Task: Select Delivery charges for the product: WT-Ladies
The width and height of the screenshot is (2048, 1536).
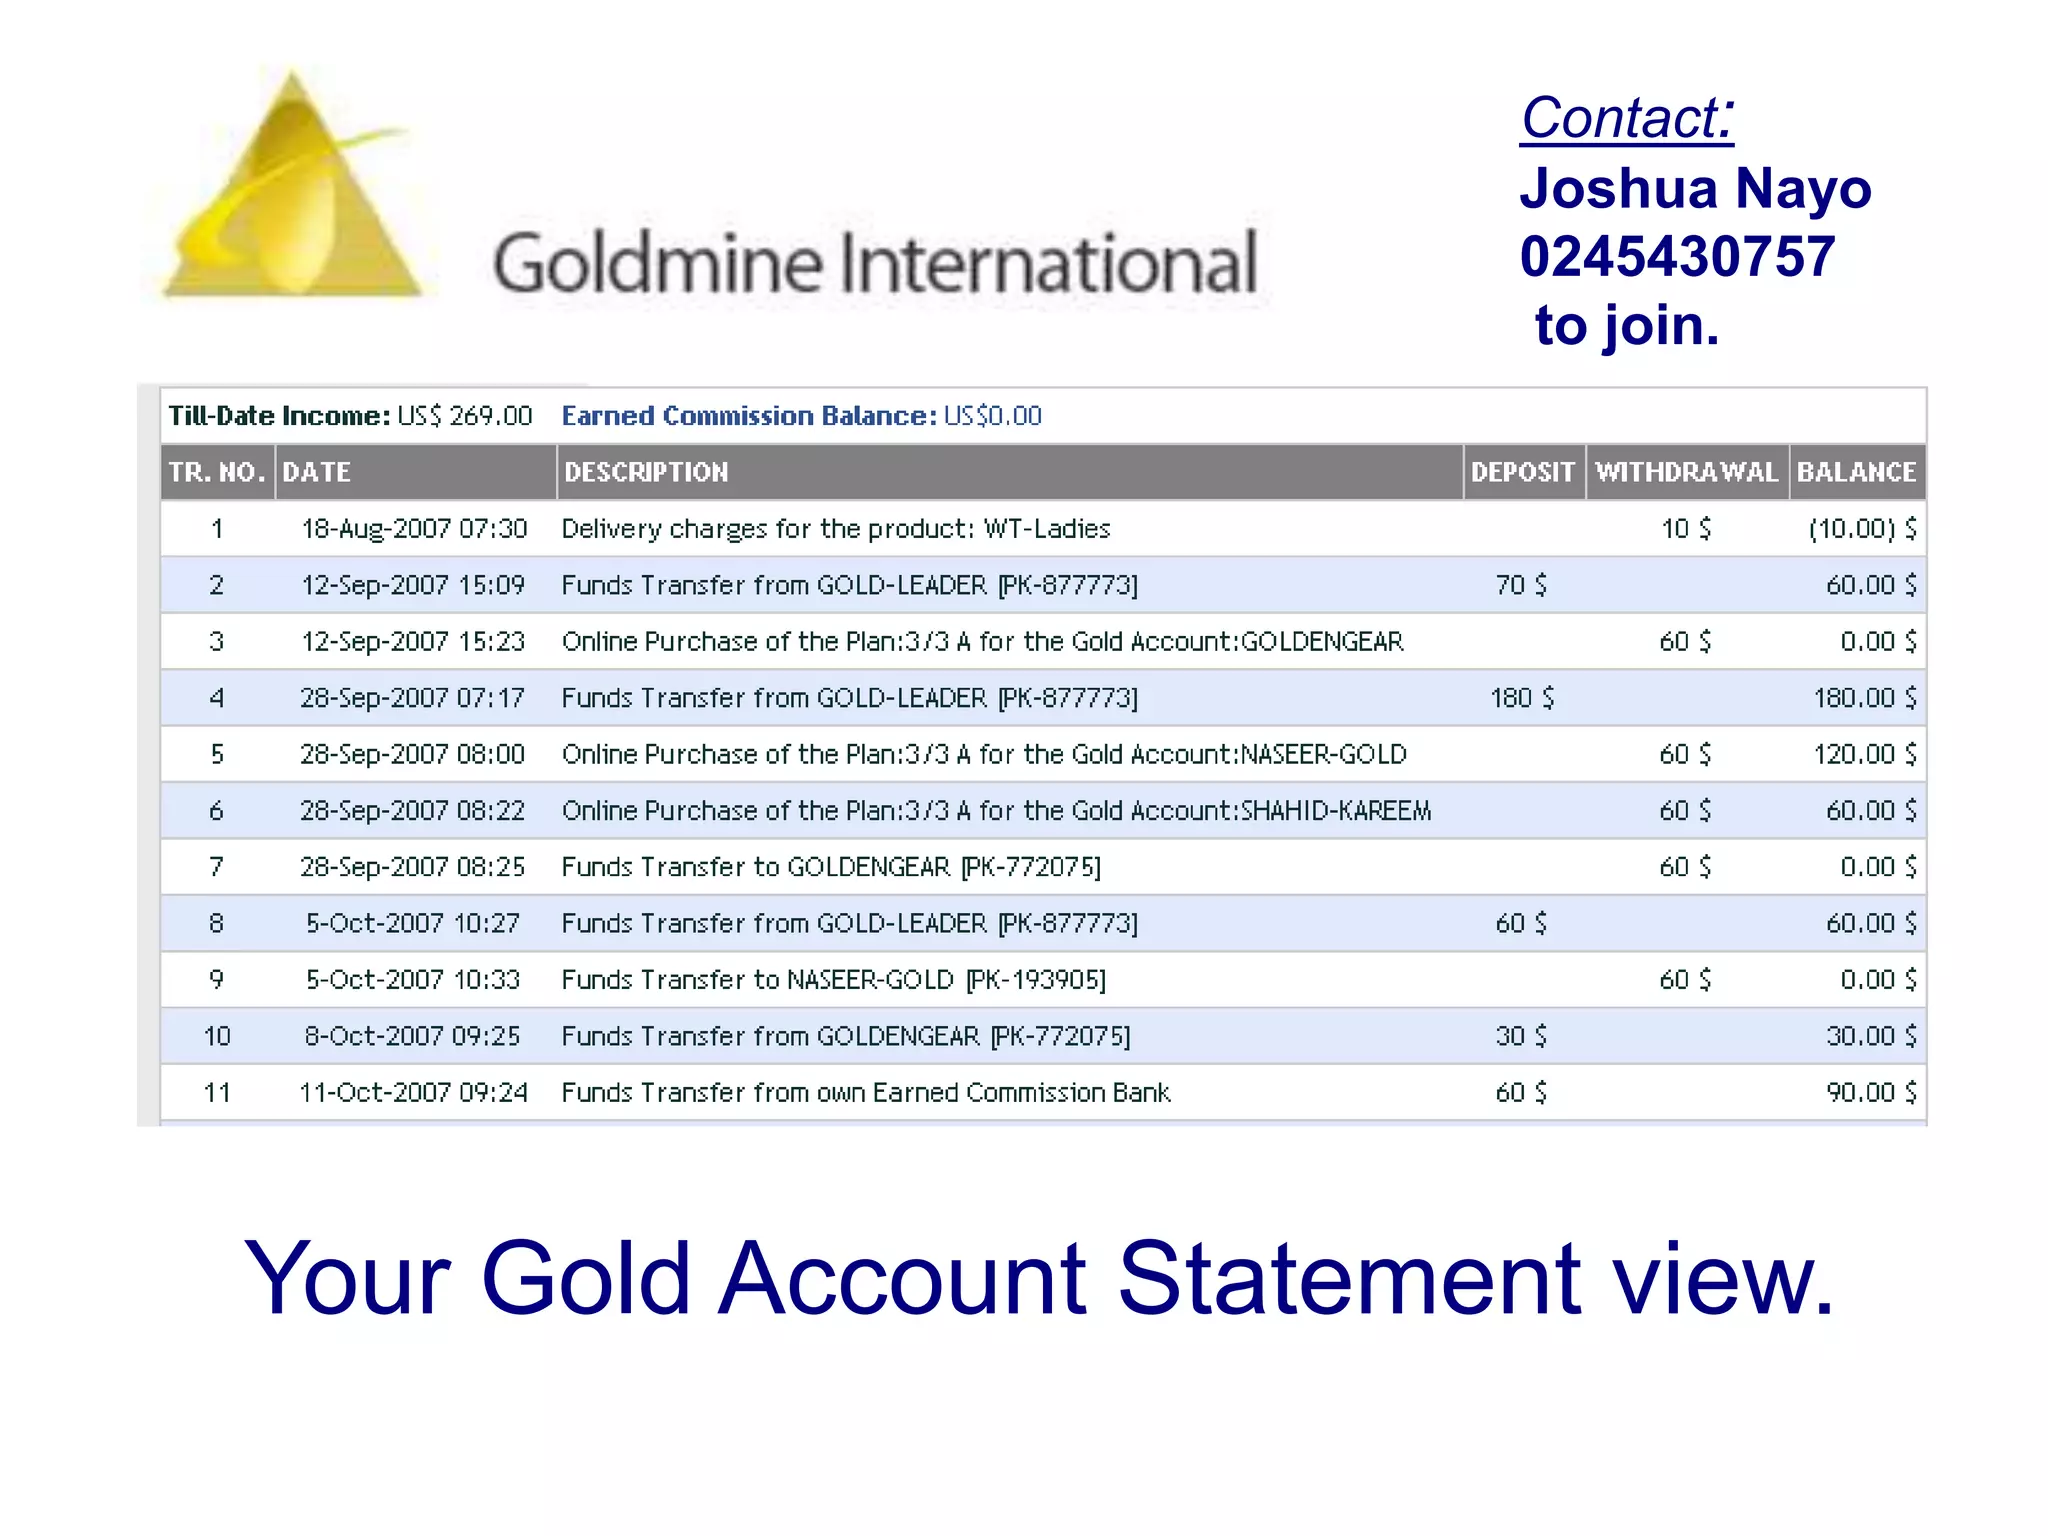Action: (836, 528)
